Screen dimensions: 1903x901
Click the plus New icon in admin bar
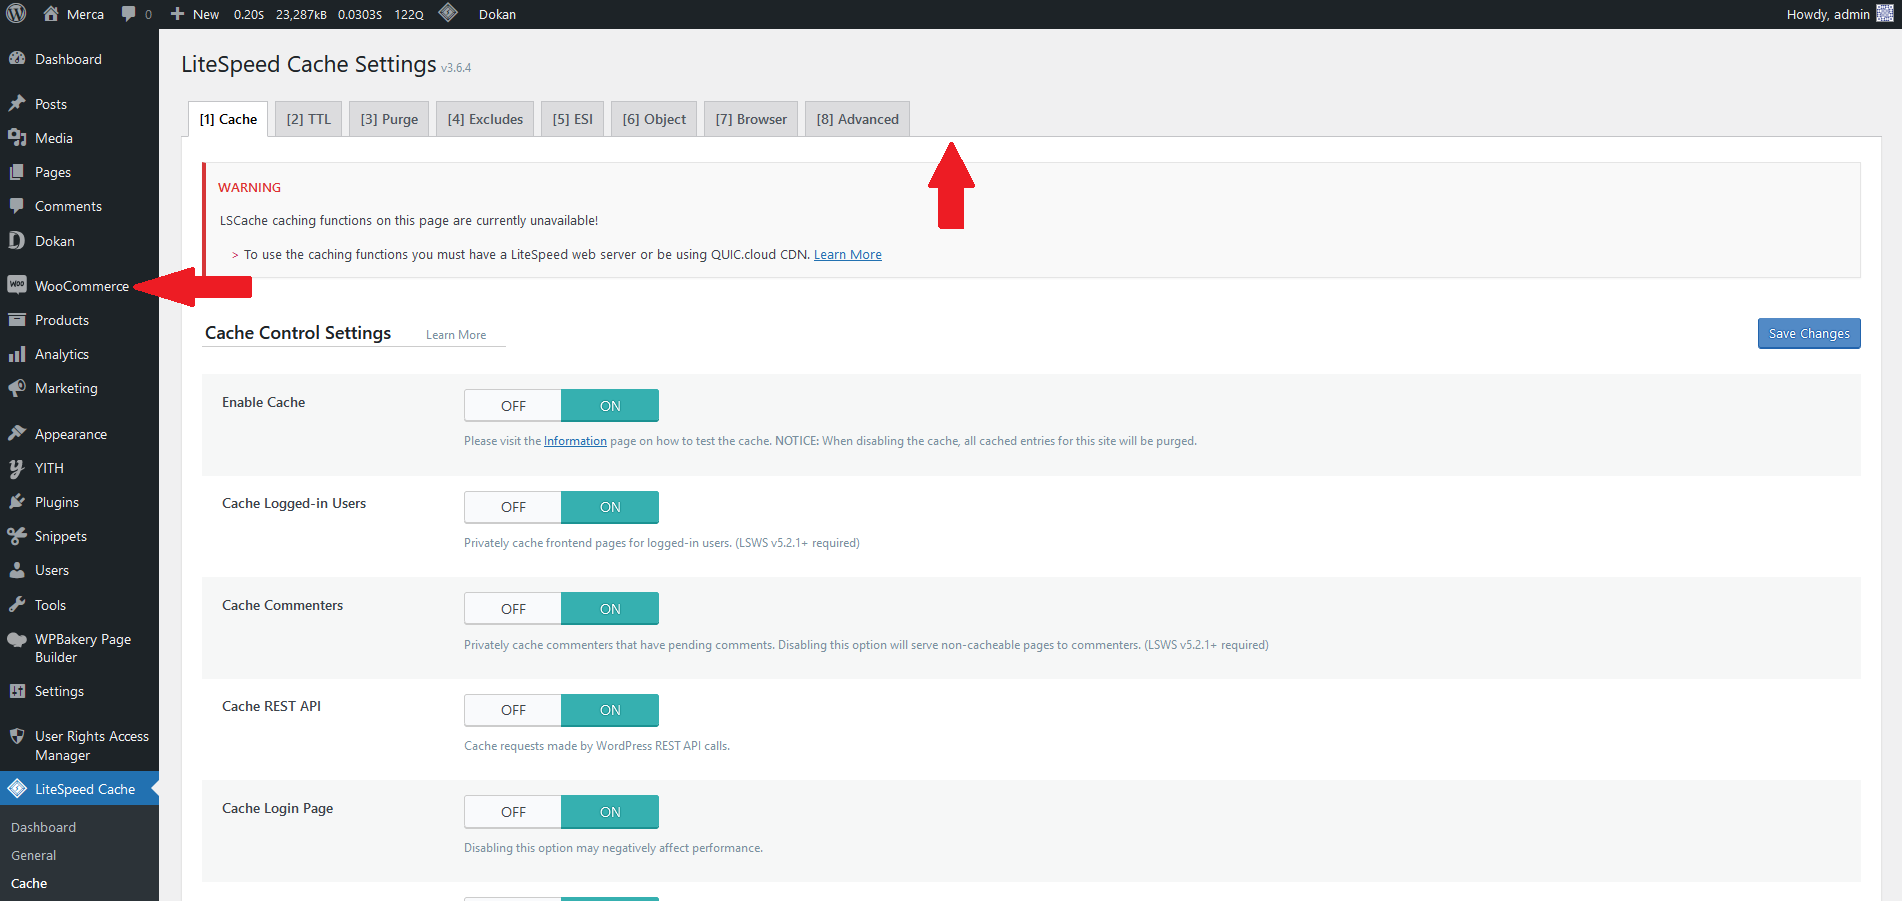tap(177, 14)
